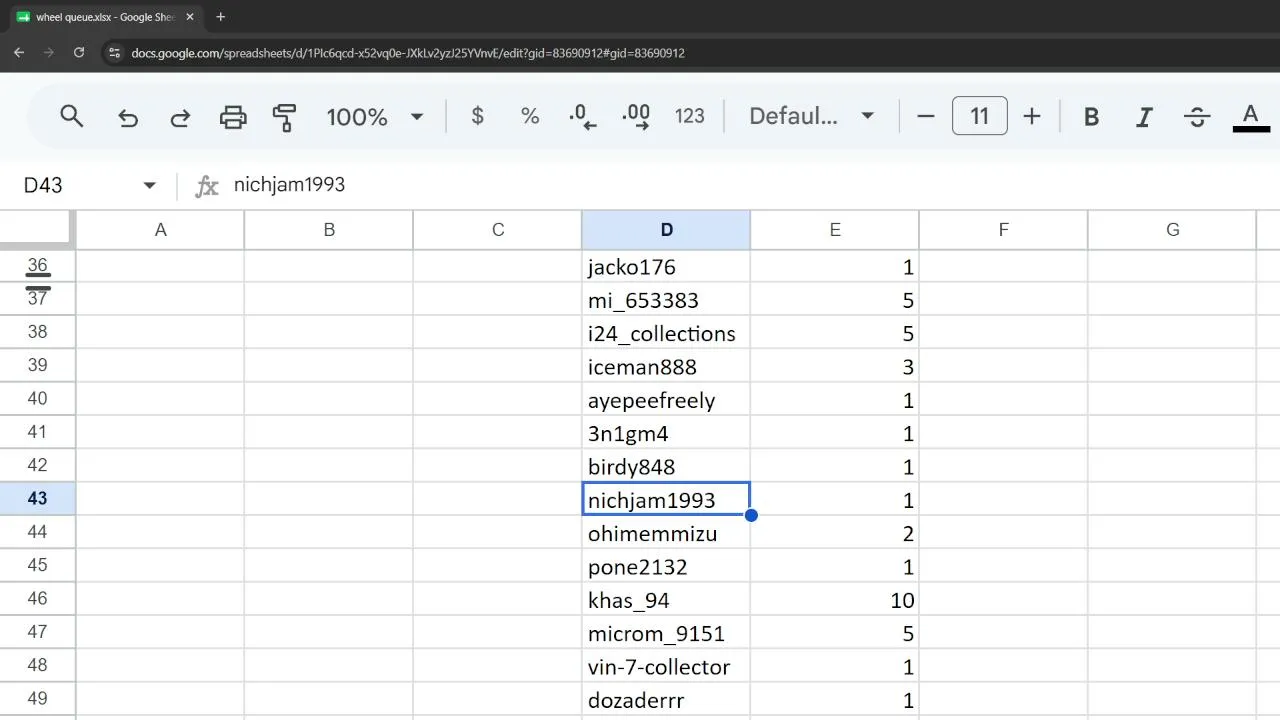This screenshot has height=720, width=1280.
Task: Select column F header
Action: (1003, 230)
